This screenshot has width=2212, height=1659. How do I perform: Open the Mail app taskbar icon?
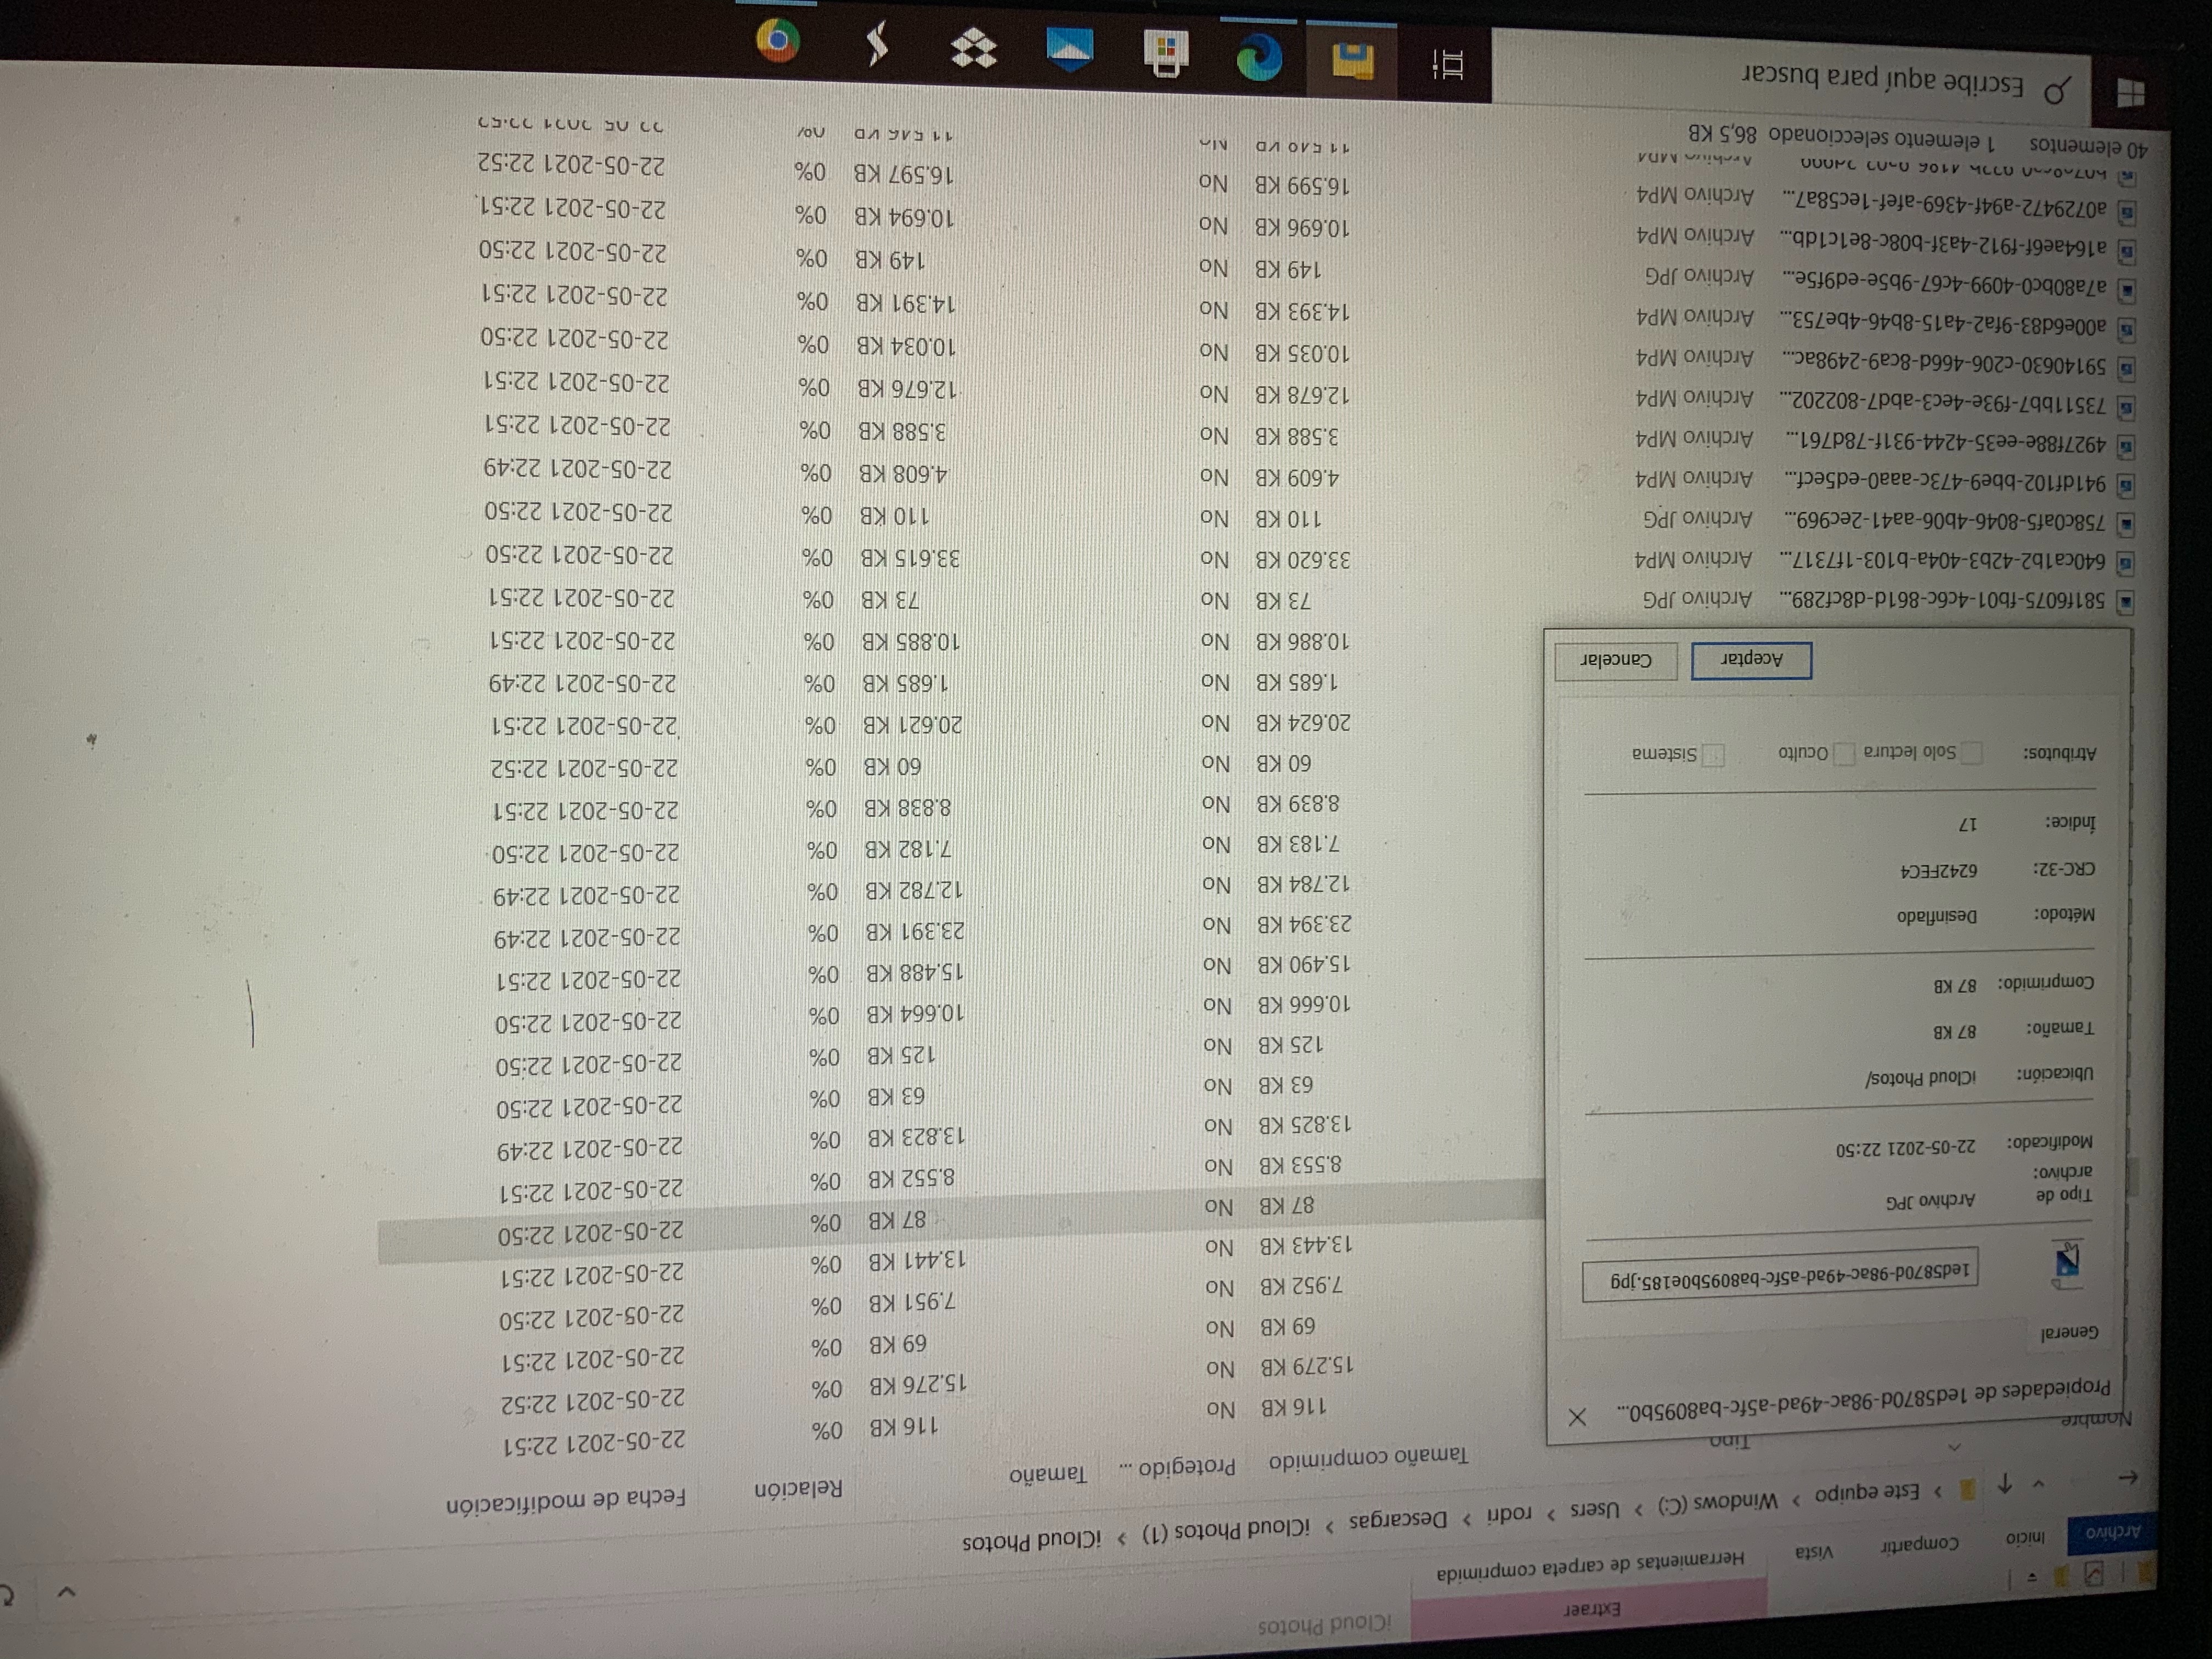[x=1070, y=50]
